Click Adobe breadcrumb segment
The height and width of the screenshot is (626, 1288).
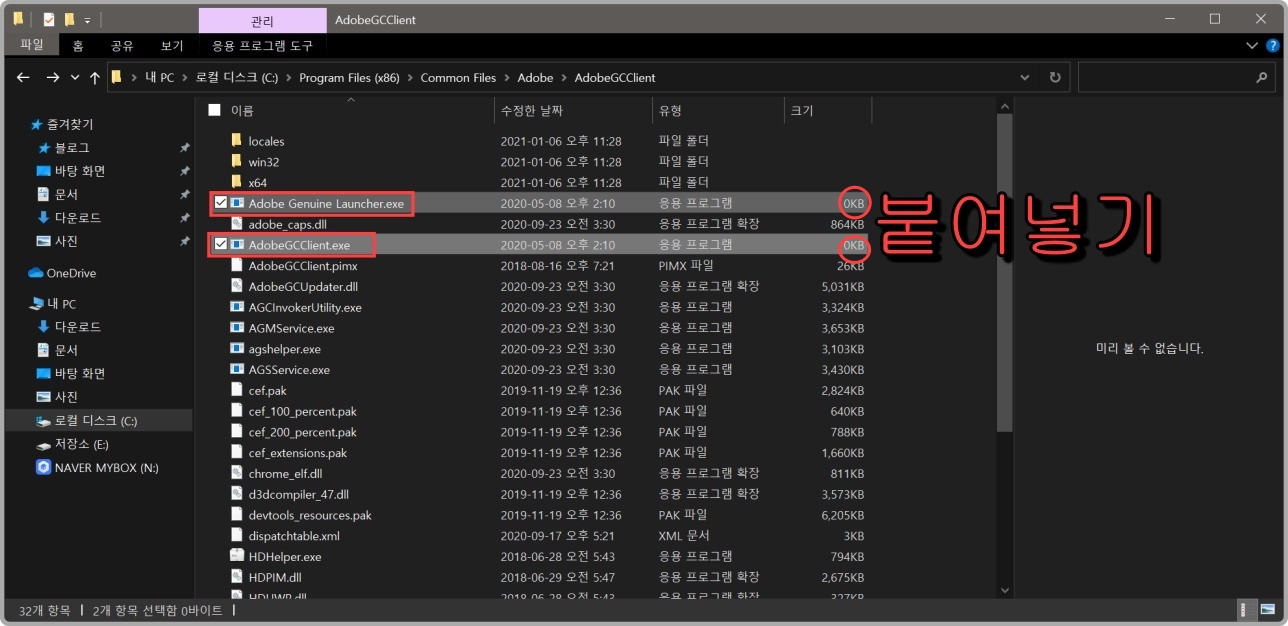535,77
